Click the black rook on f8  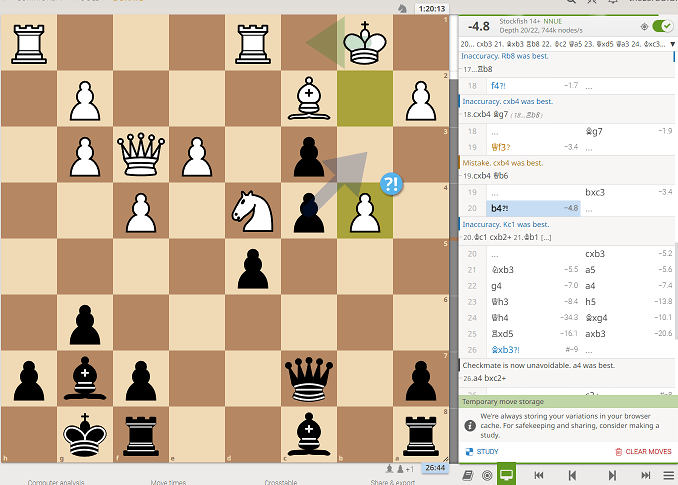coord(141,434)
